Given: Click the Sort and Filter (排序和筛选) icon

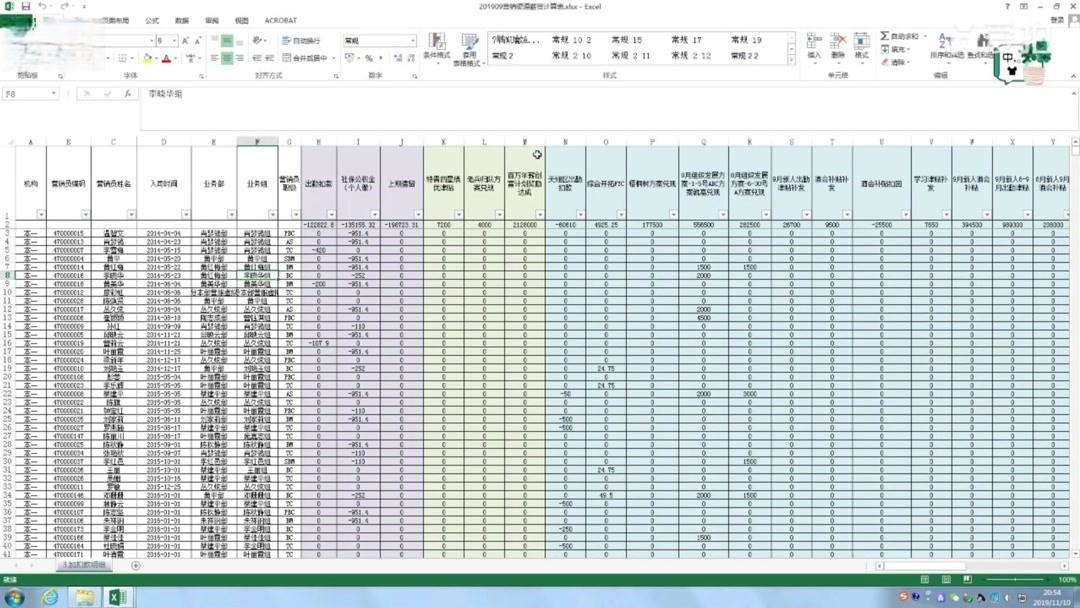Looking at the screenshot, I should (945, 44).
